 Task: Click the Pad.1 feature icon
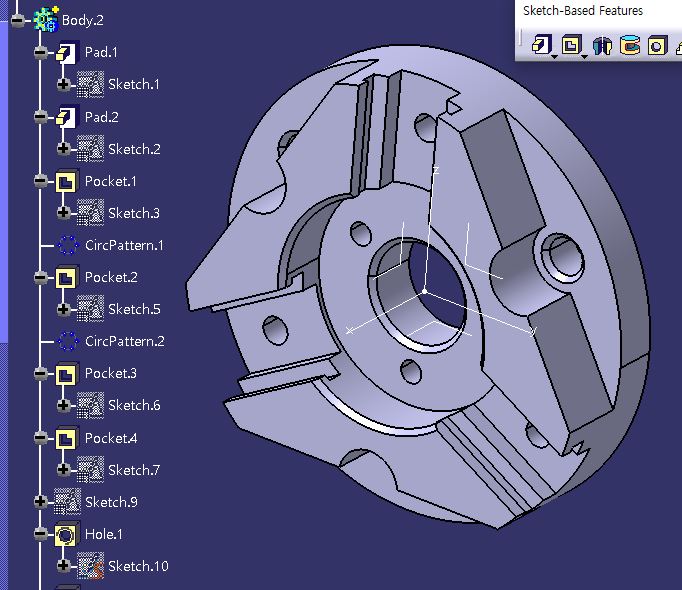point(67,53)
